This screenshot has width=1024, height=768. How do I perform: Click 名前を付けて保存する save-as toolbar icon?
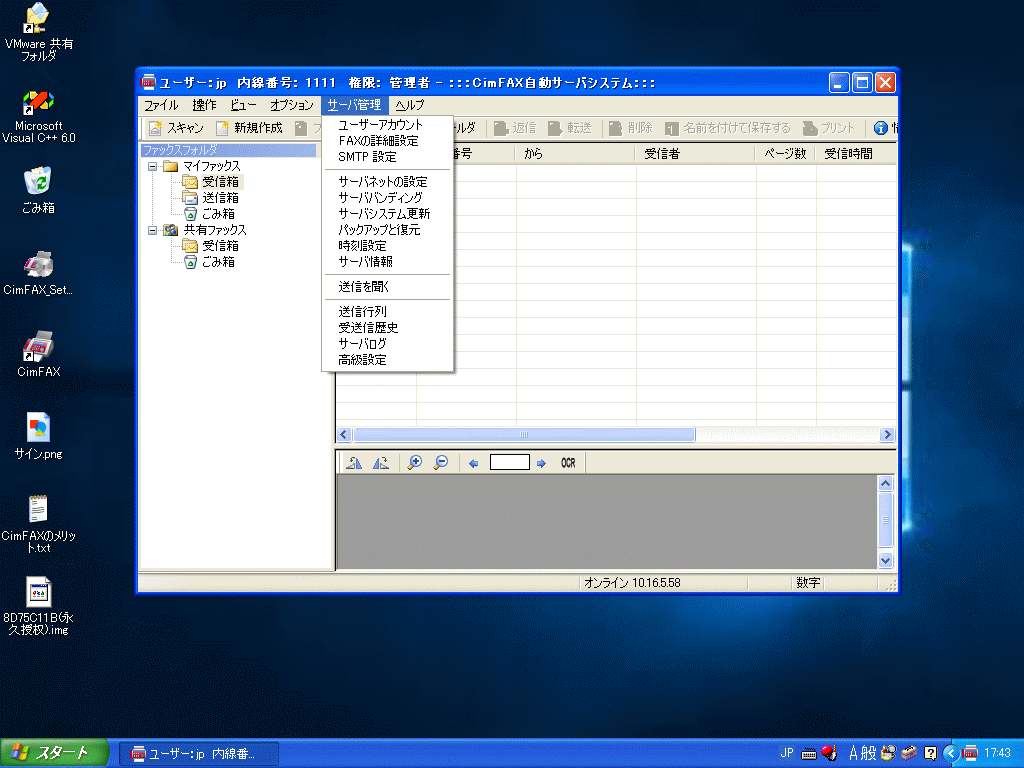click(x=671, y=128)
